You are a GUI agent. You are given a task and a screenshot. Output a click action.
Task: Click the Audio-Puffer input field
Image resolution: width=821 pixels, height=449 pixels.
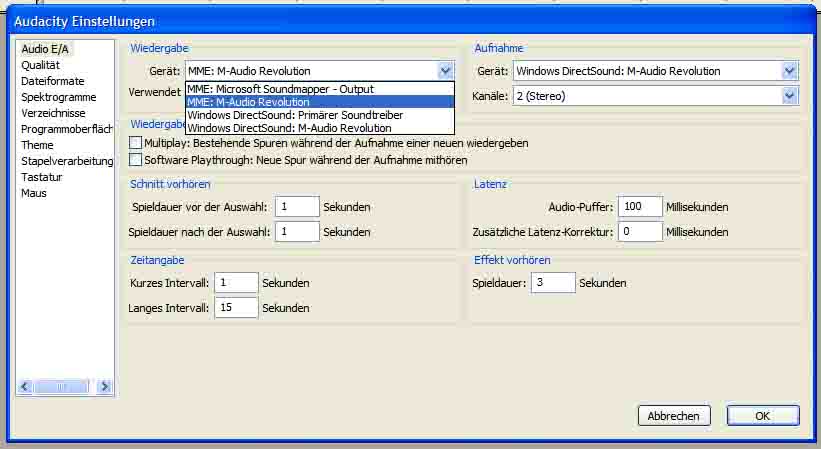click(x=639, y=207)
